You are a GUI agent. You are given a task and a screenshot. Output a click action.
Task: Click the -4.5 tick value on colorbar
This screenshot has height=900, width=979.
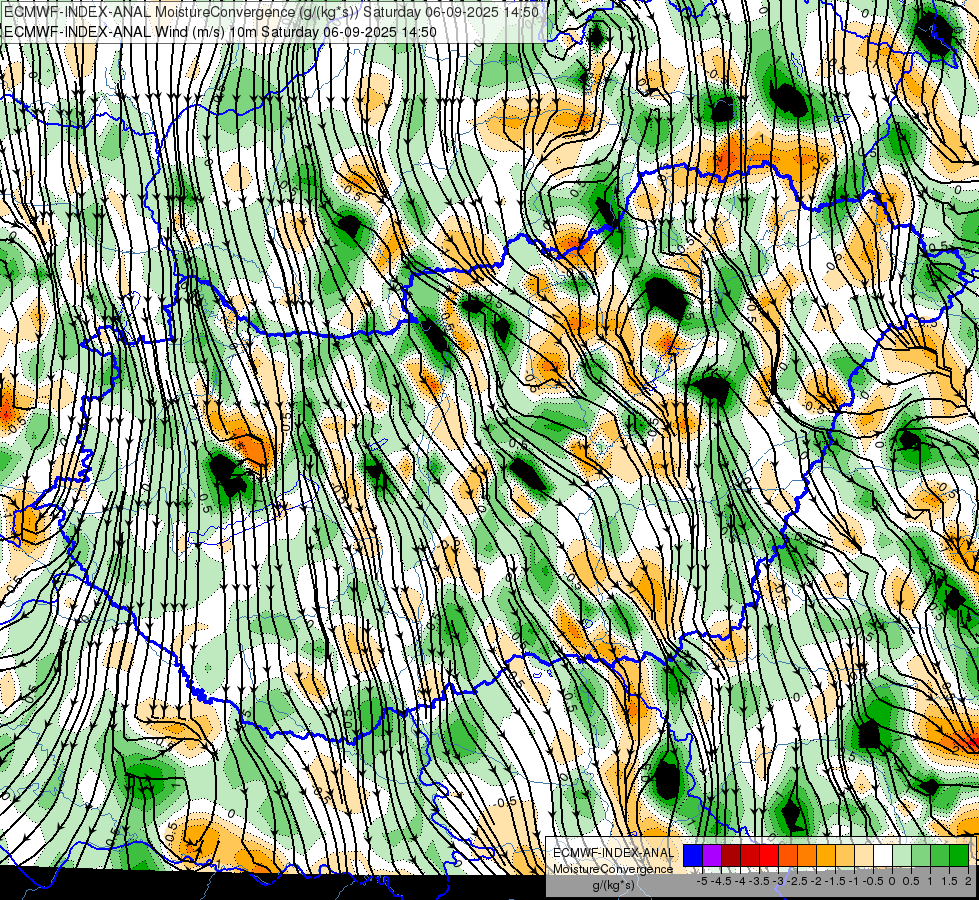pos(721,881)
